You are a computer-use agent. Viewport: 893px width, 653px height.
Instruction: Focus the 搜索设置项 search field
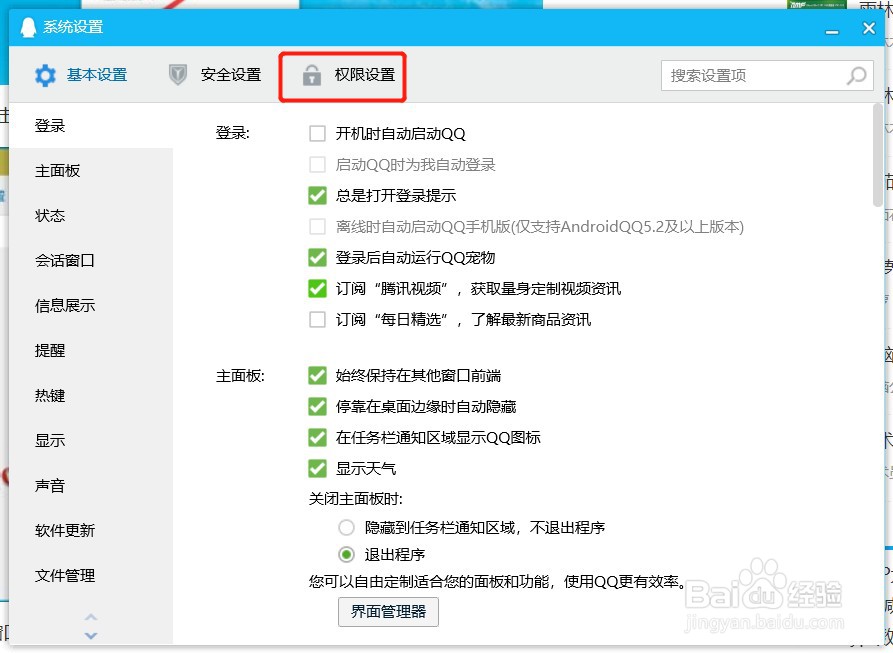767,75
